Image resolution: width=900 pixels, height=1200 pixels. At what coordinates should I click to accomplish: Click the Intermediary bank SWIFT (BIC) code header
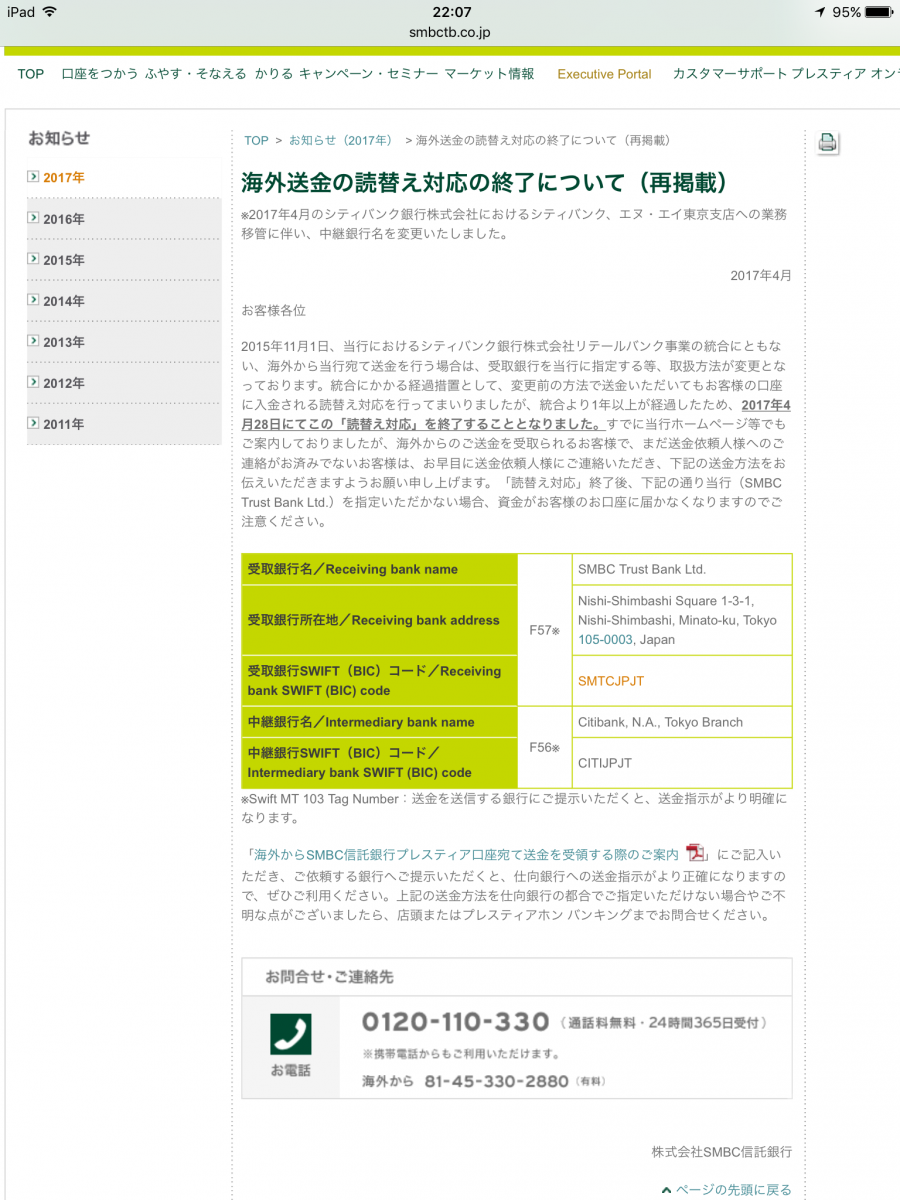[380, 763]
